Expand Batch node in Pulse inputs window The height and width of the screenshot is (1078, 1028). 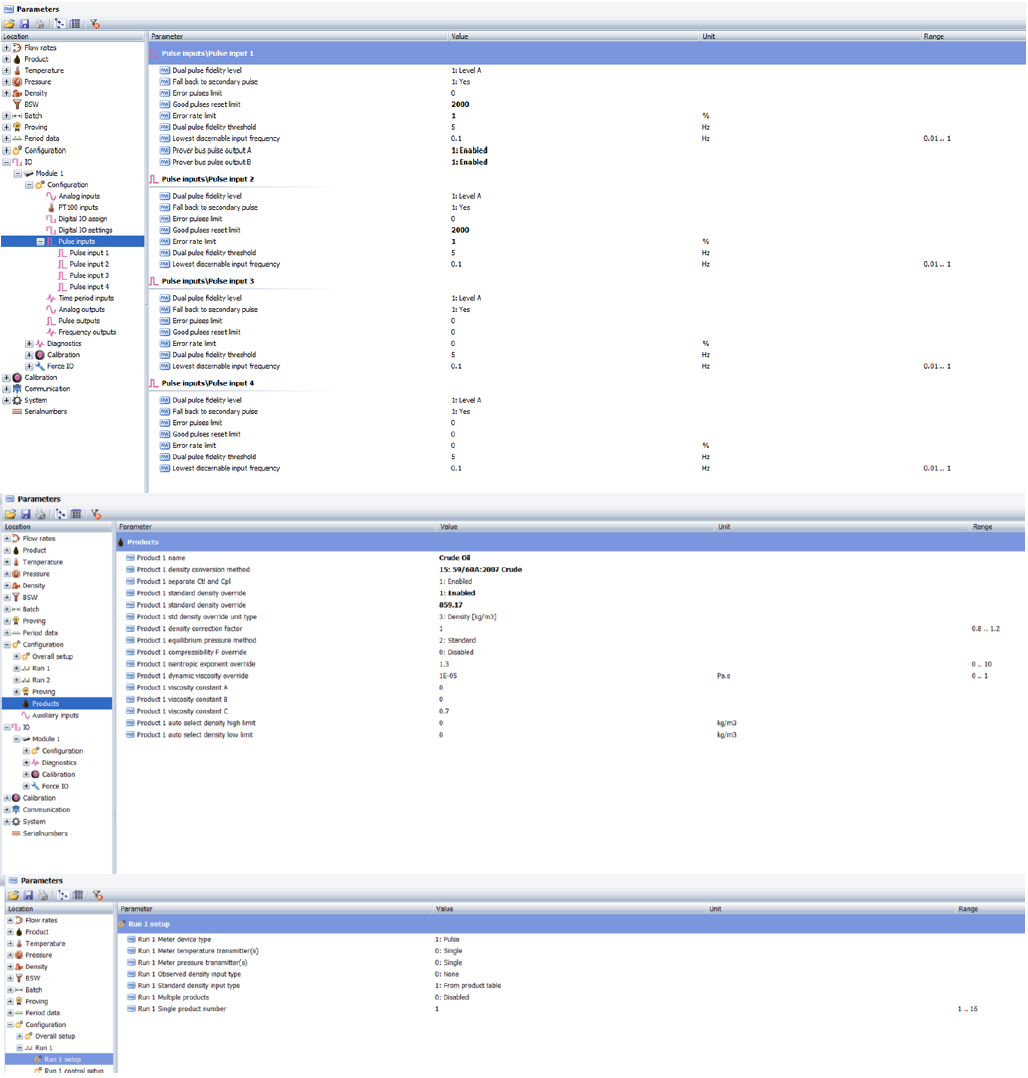click(x=6, y=116)
